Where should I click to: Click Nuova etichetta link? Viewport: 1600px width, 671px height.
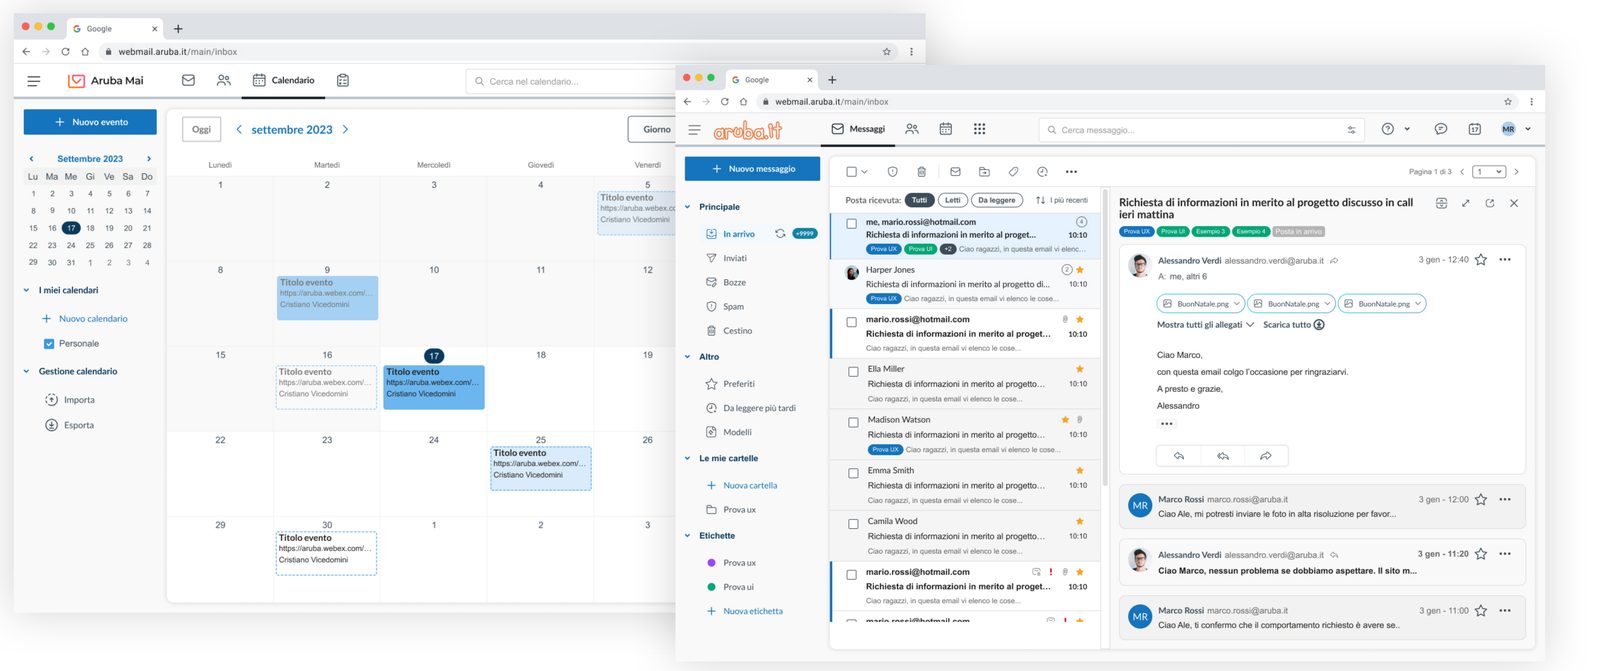click(753, 611)
